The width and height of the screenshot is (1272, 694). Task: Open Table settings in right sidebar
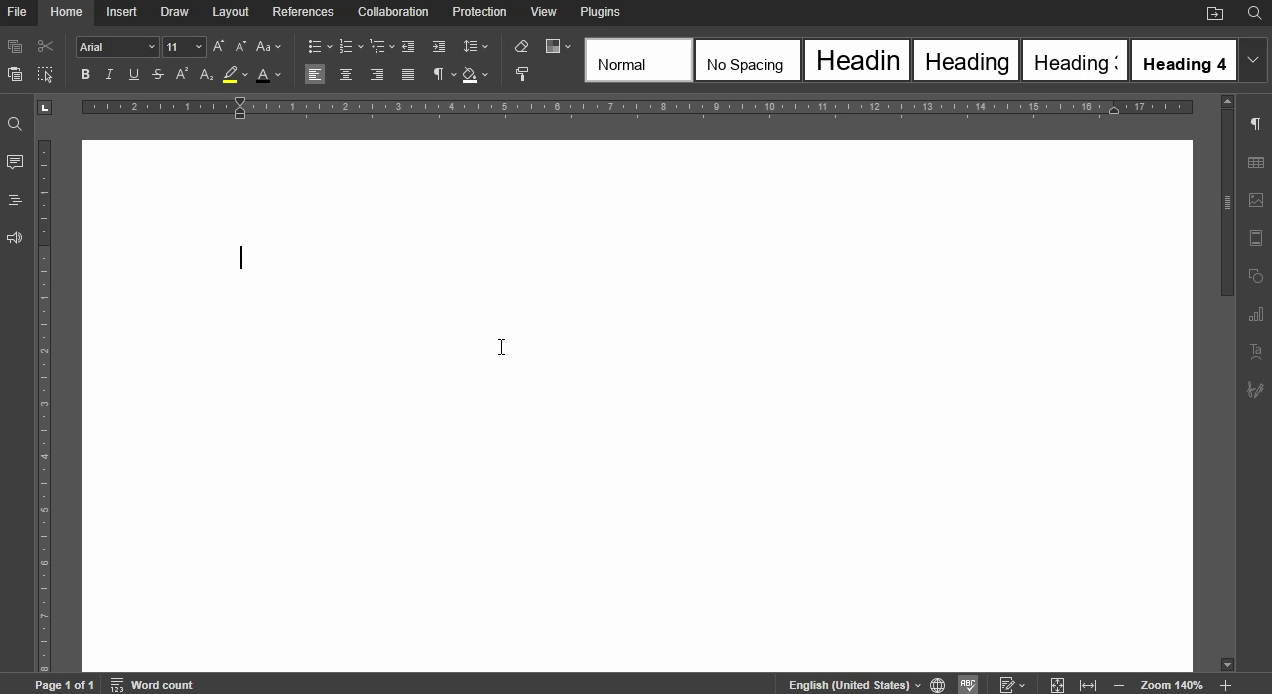1256,162
